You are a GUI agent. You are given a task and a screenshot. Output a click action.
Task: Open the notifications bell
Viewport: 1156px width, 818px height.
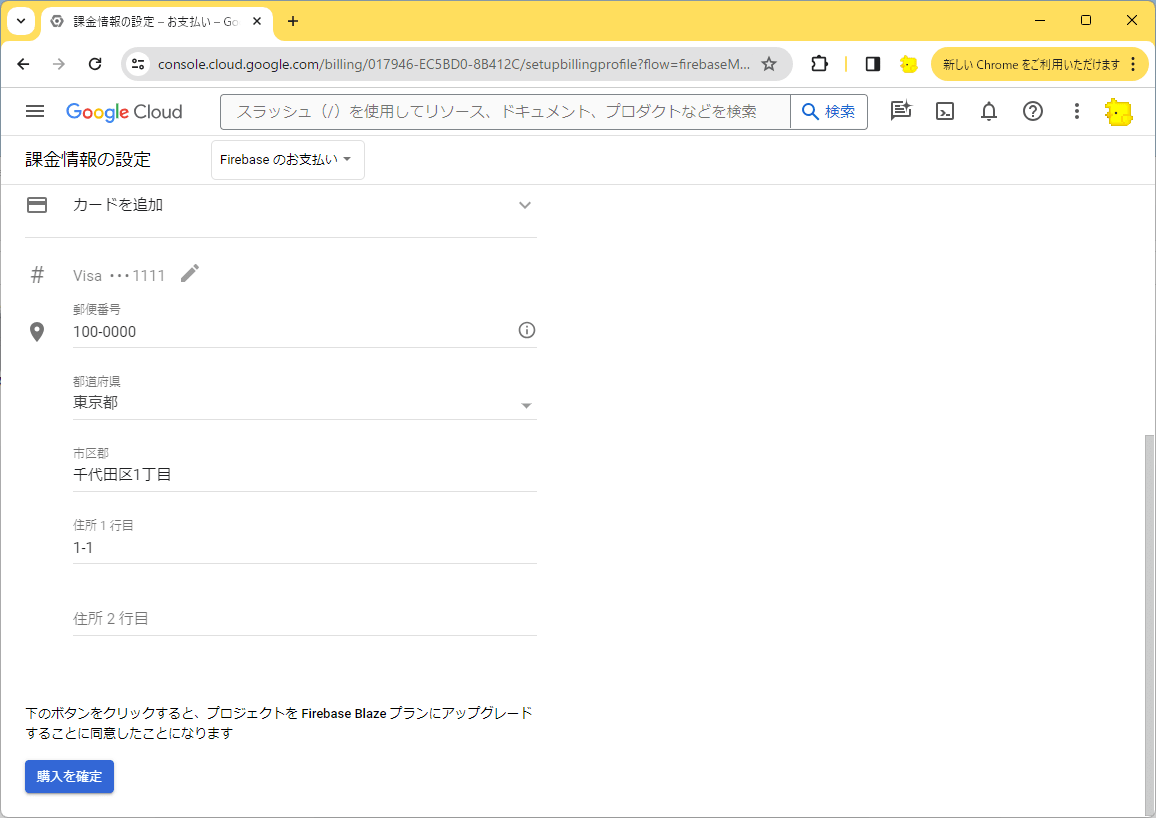click(x=989, y=111)
